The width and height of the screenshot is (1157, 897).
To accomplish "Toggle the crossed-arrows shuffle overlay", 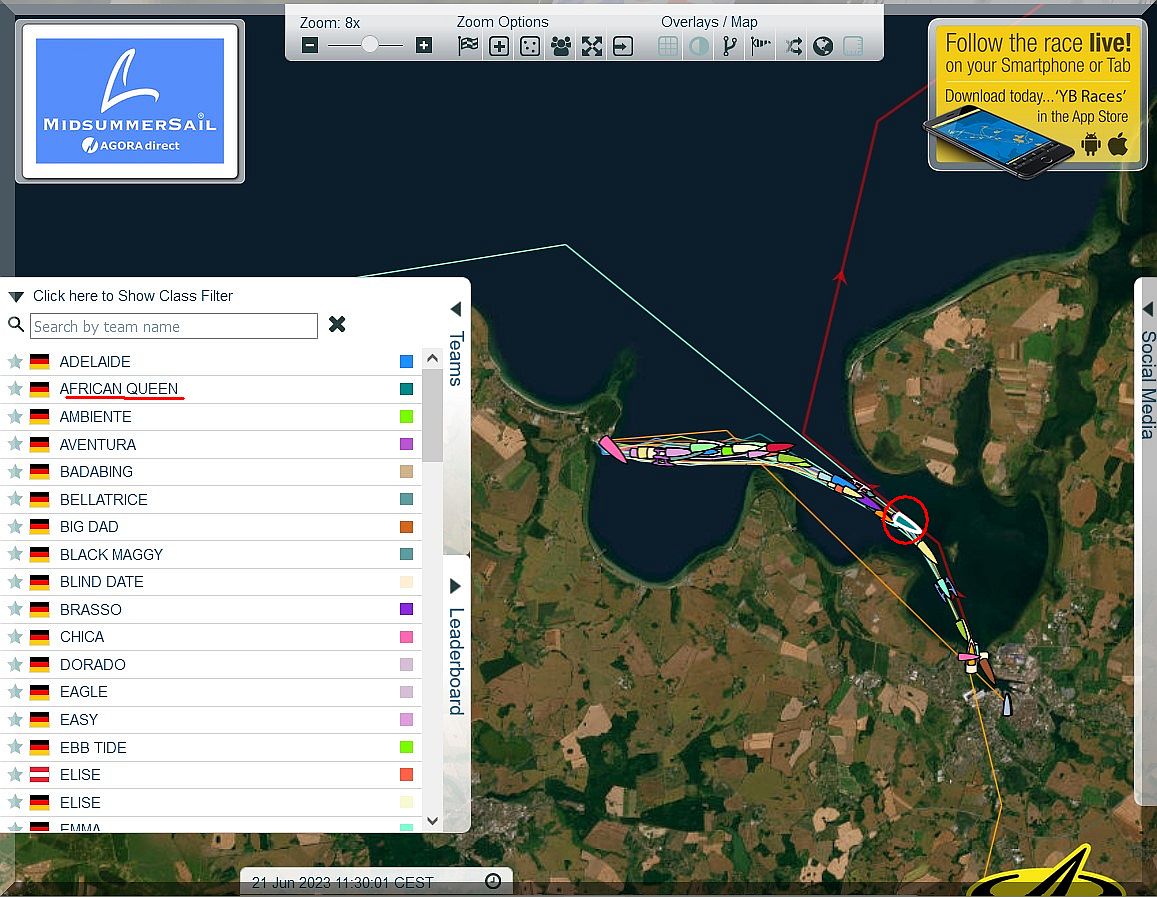I will pyautogui.click(x=793, y=46).
